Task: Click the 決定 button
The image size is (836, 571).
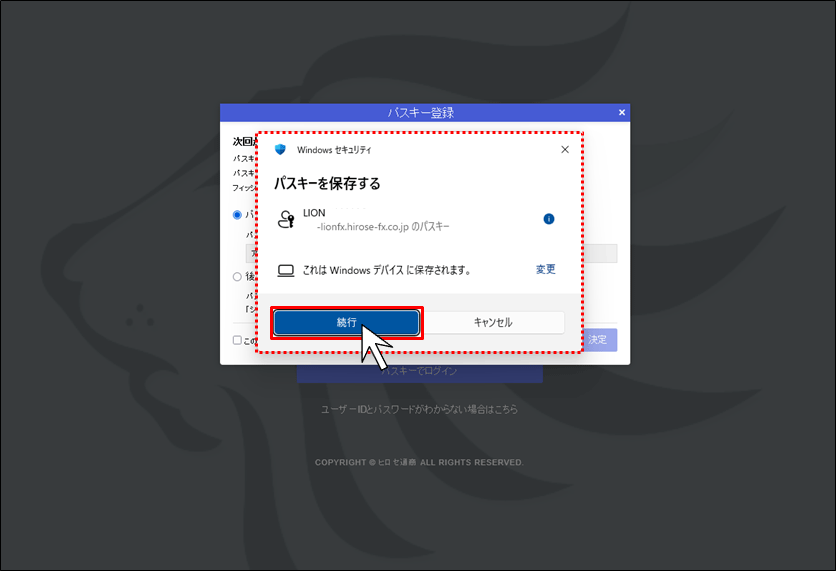Action: pyautogui.click(x=600, y=340)
